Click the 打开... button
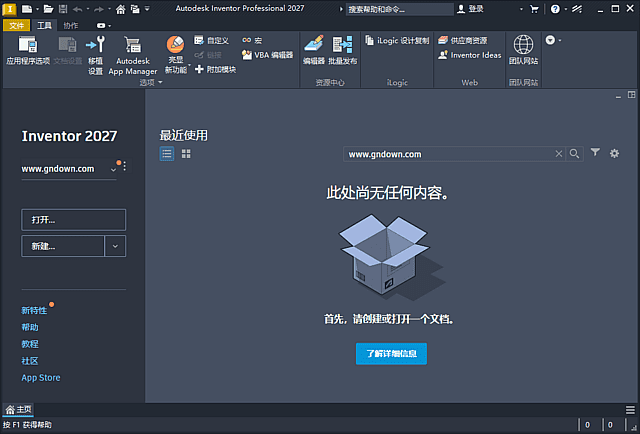This screenshot has height=434, width=640. coord(73,220)
